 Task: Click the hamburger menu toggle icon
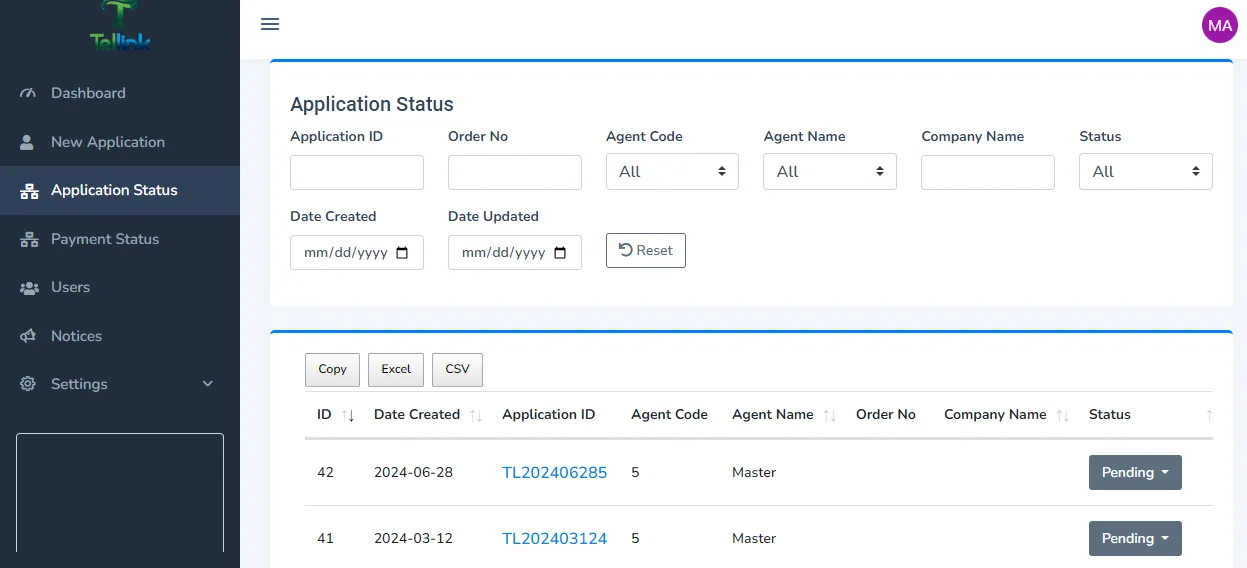(269, 24)
